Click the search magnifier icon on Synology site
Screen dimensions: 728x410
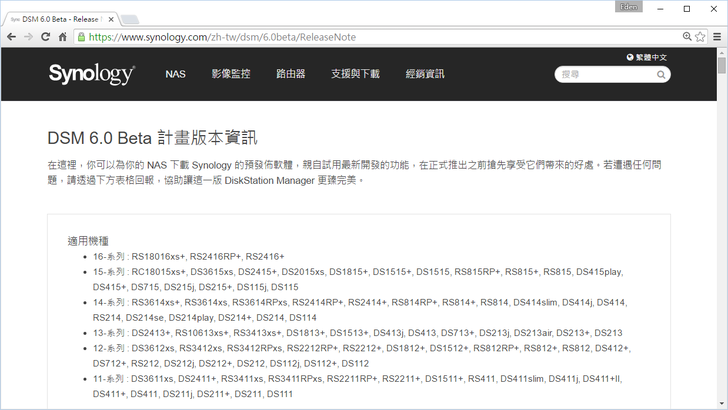[x=661, y=74]
